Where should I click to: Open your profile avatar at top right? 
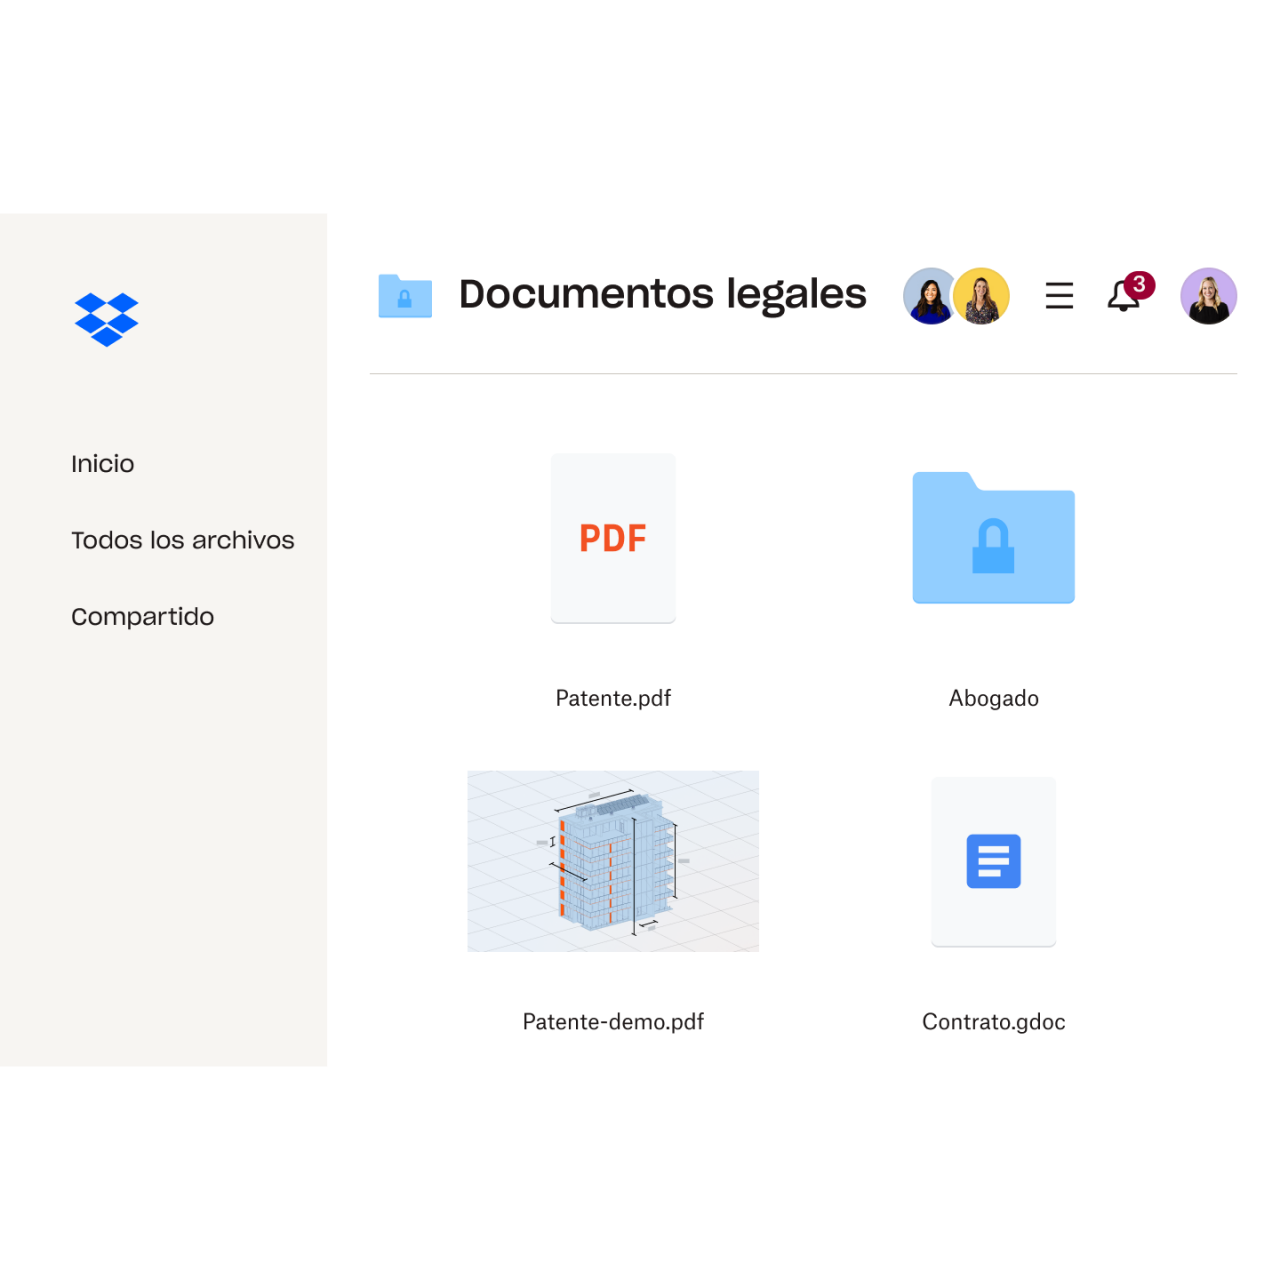pos(1209,295)
